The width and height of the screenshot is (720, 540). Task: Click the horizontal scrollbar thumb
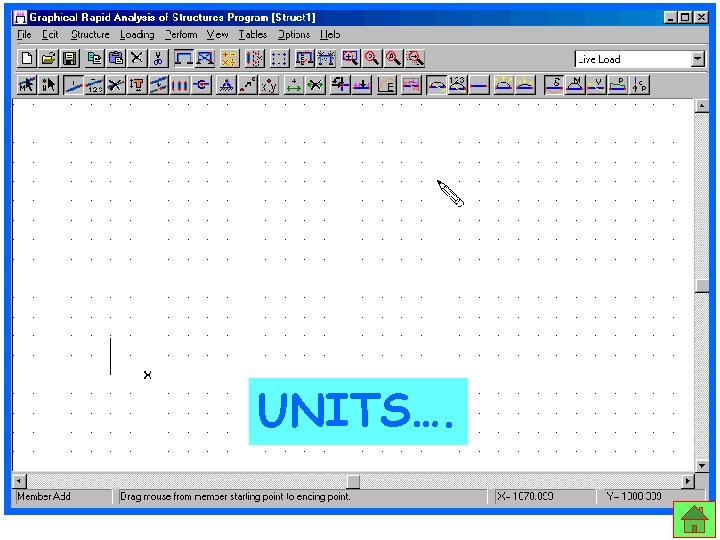pyautogui.click(x=353, y=481)
